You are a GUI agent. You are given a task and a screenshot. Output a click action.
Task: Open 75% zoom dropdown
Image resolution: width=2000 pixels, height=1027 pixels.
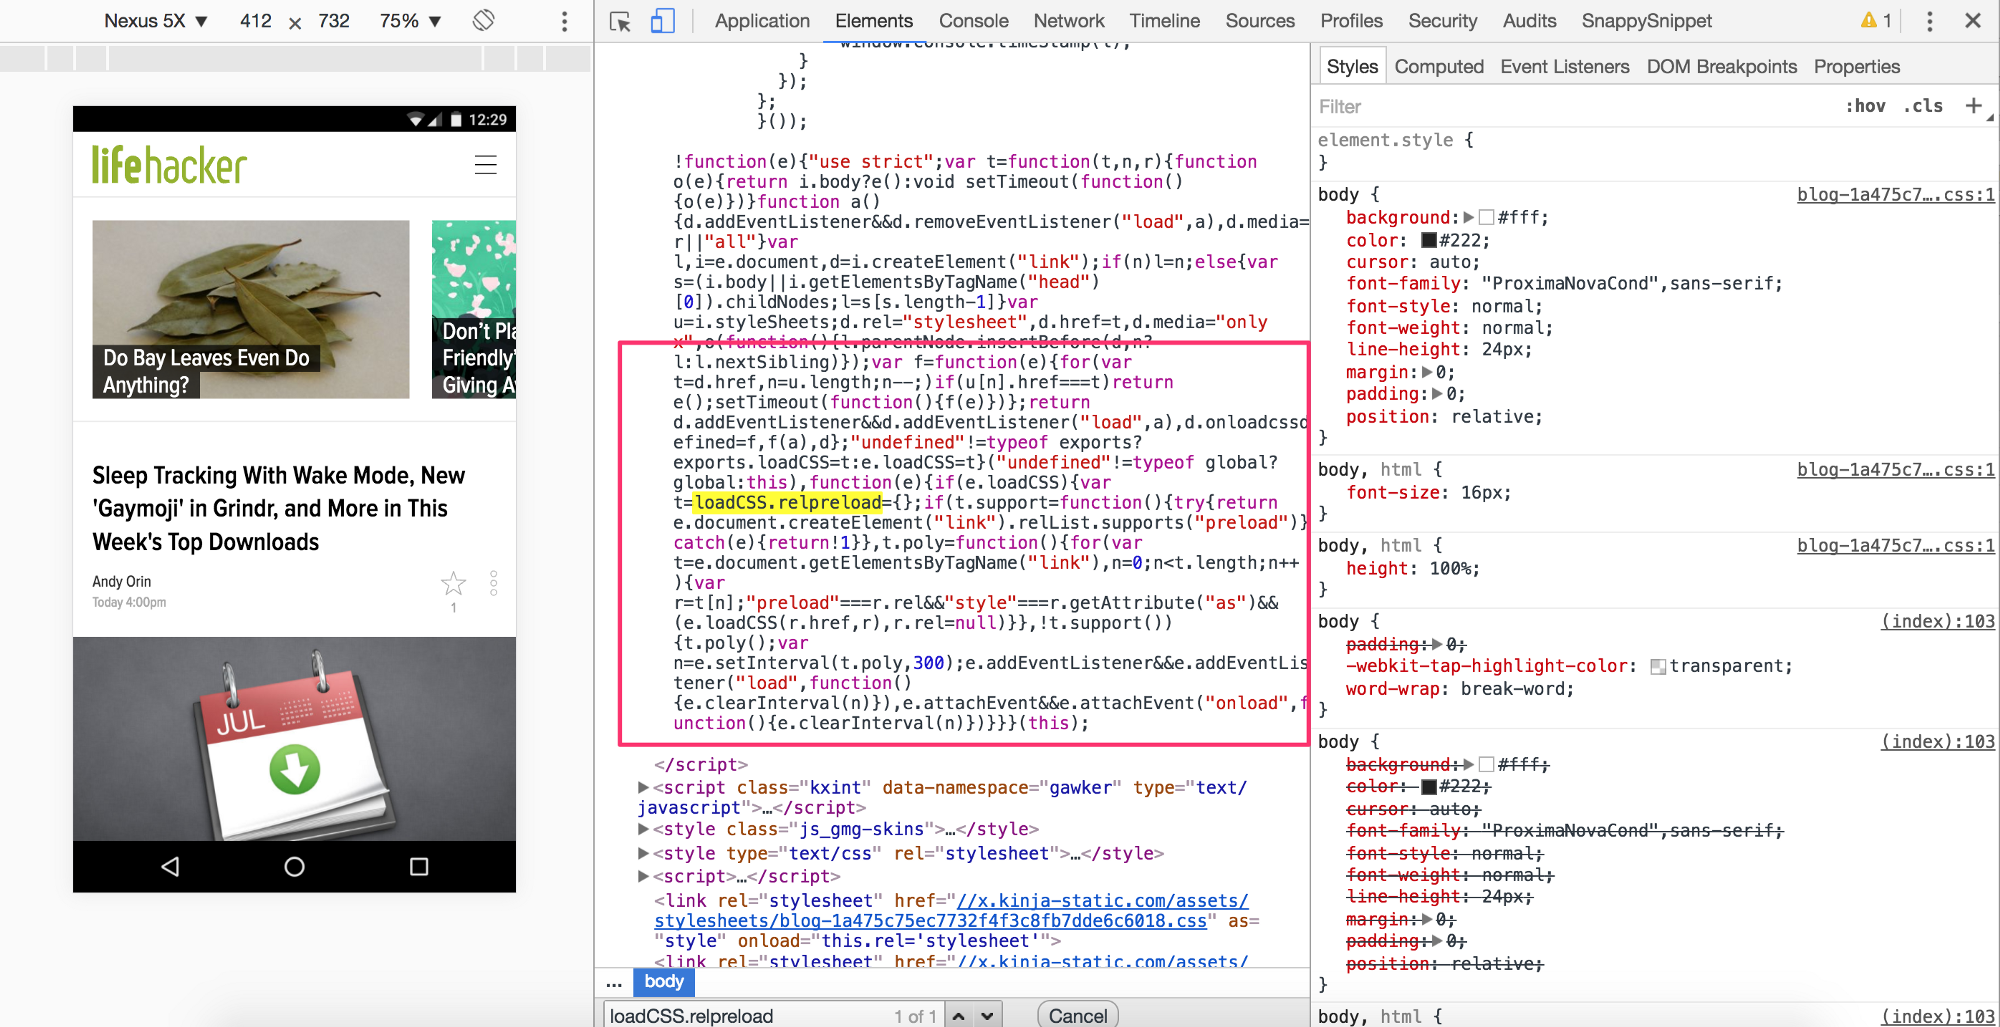(410, 21)
